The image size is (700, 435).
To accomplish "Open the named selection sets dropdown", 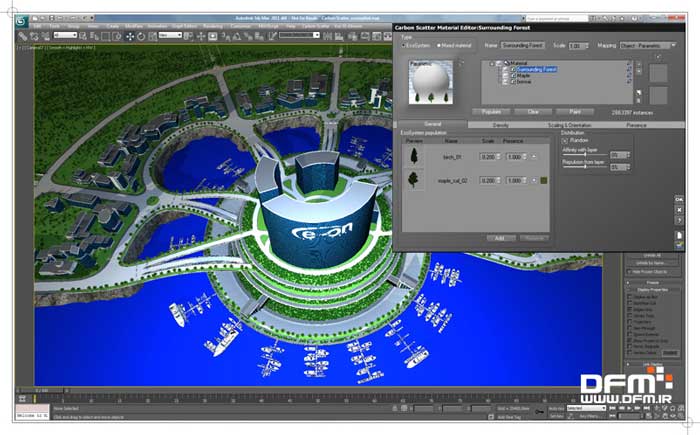I will [299, 35].
